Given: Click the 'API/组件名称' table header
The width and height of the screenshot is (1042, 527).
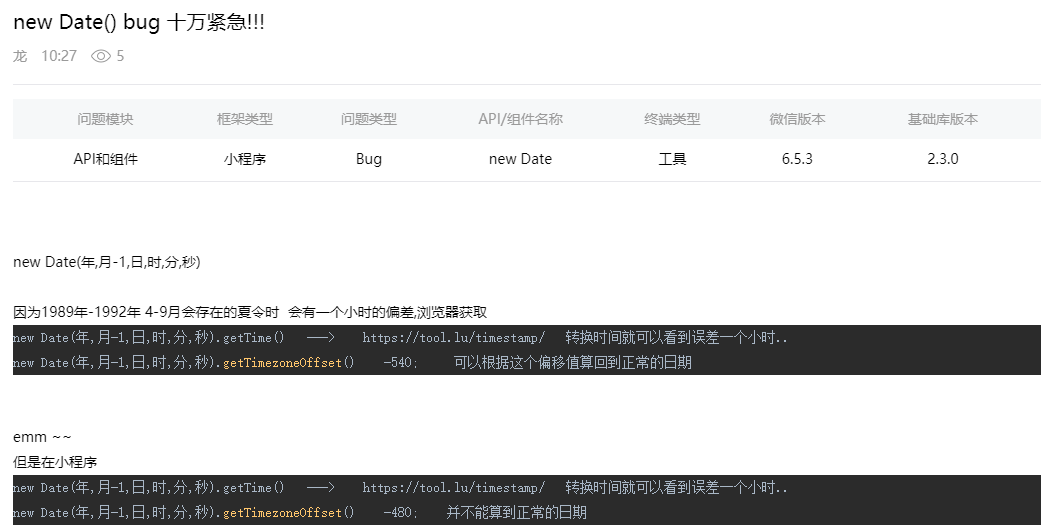Looking at the screenshot, I should coord(520,119).
